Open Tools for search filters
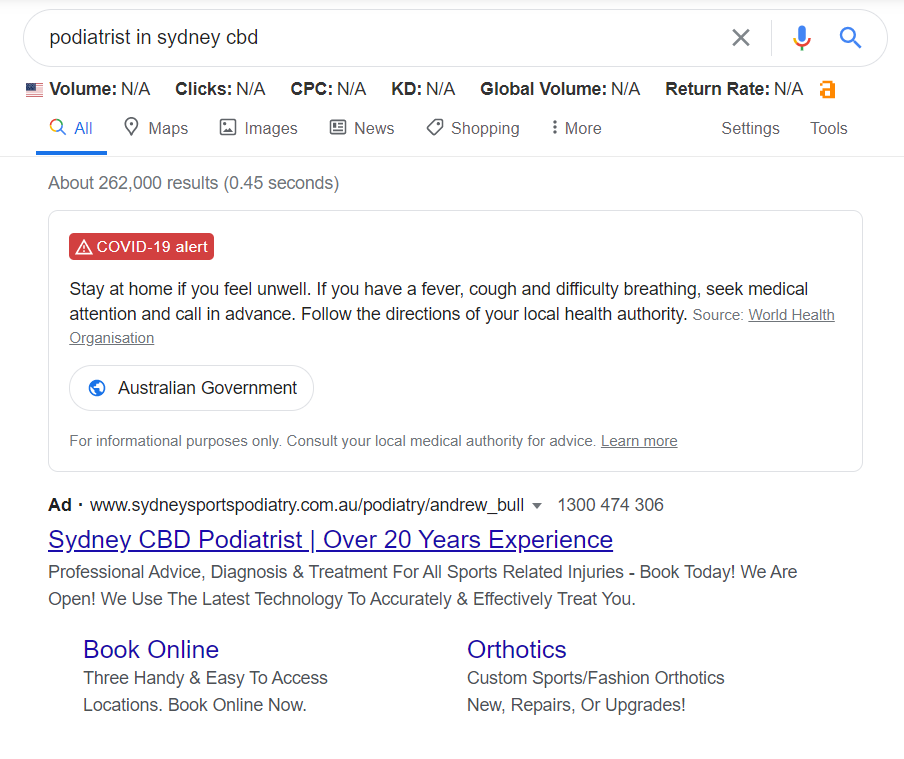904x759 pixels. pos(828,128)
